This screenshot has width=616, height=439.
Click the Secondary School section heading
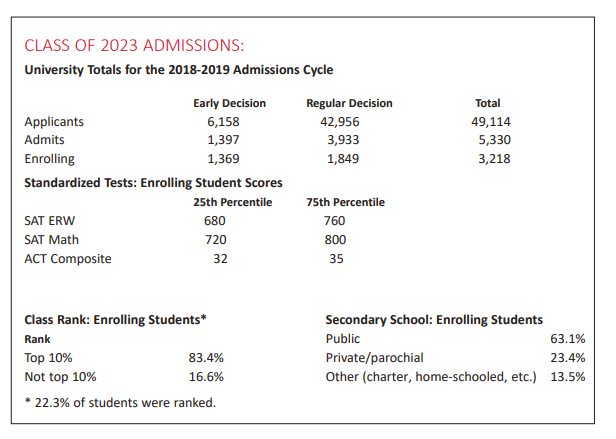pos(434,320)
